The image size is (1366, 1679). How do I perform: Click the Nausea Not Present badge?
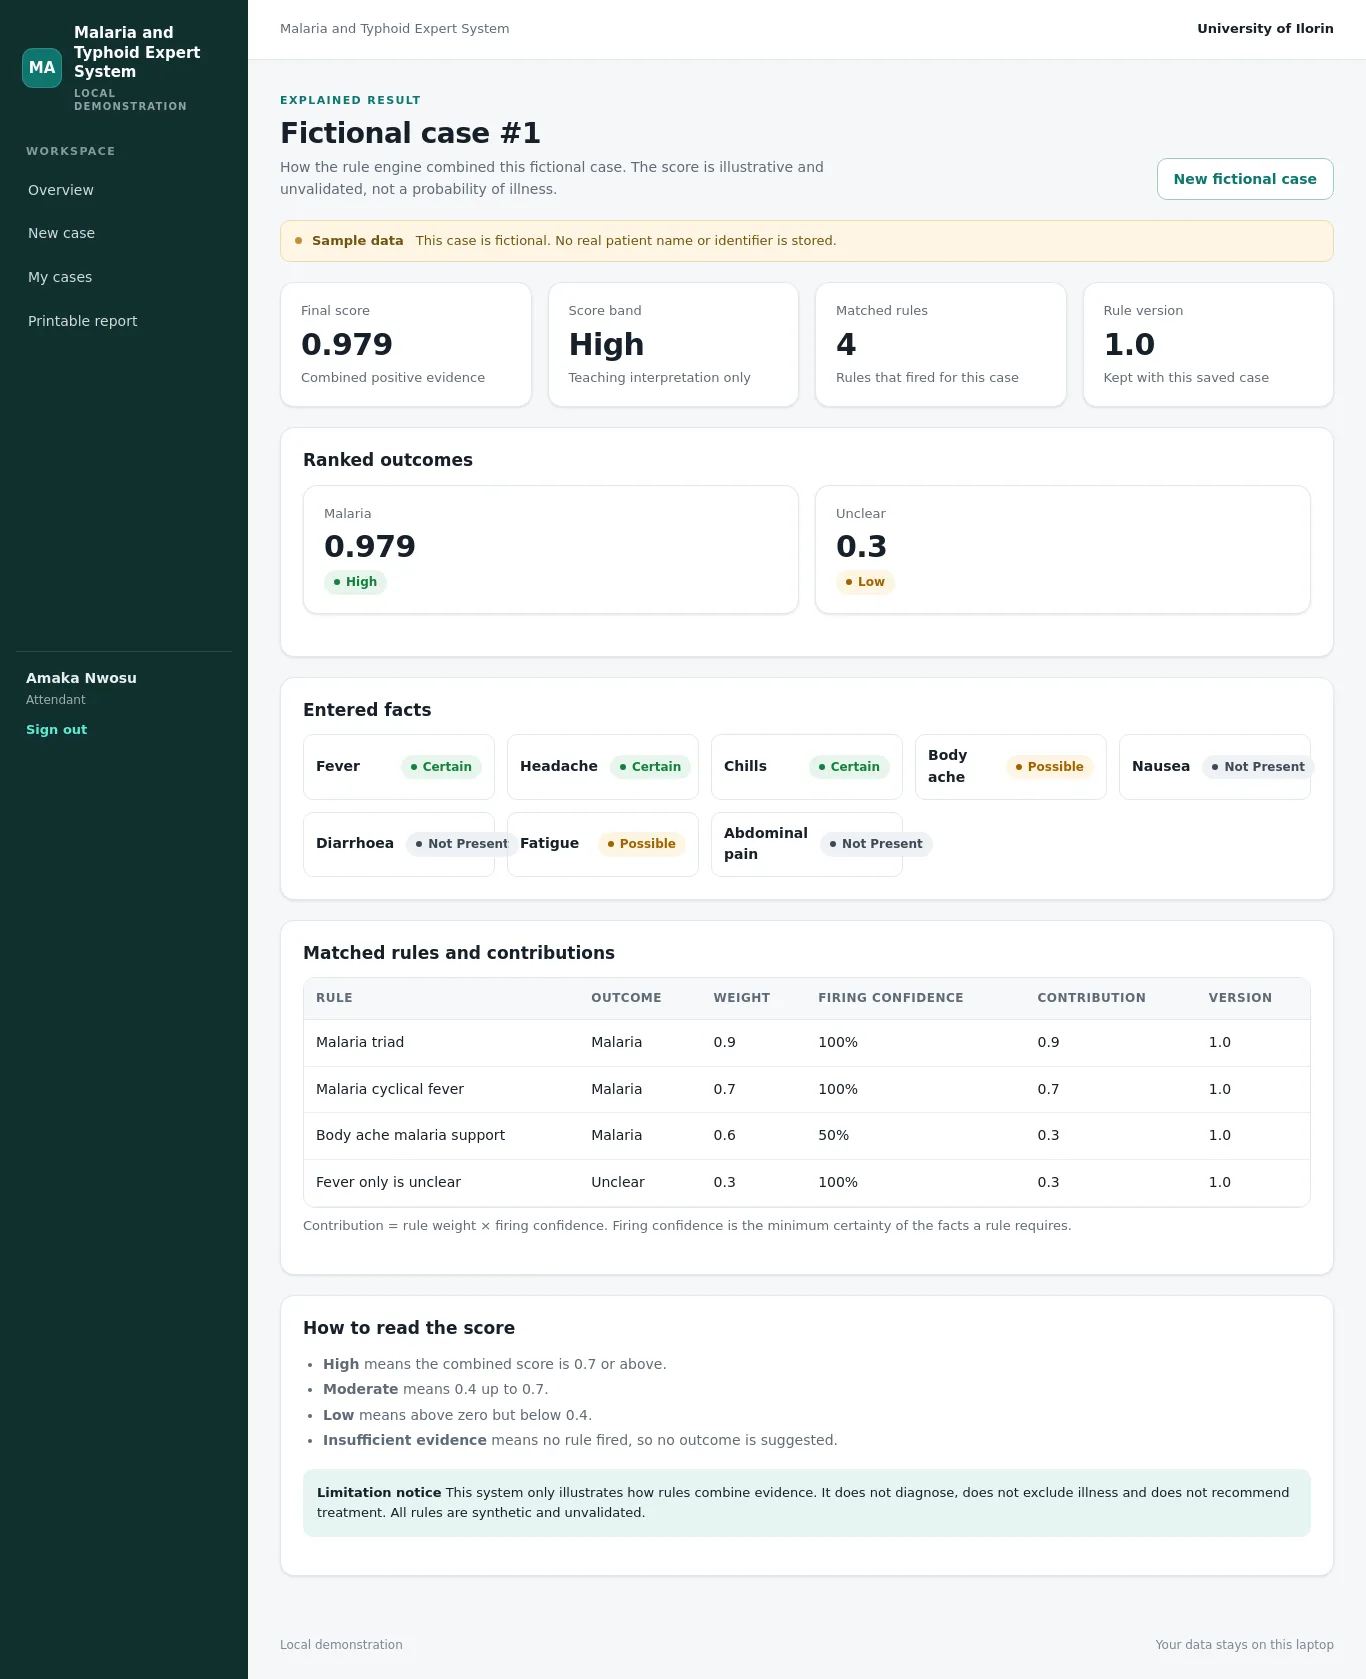click(x=1258, y=767)
